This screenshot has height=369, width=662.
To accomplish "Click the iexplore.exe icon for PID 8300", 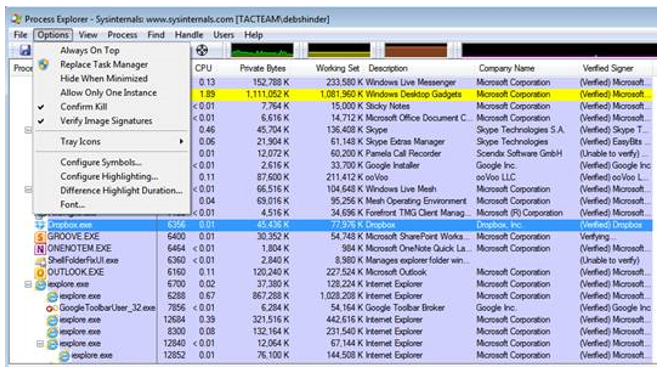I will pos(52,332).
